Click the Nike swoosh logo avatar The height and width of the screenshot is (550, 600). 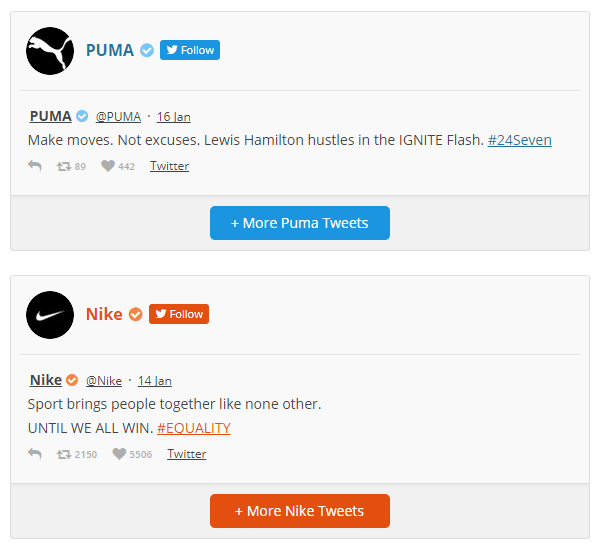coord(50,315)
